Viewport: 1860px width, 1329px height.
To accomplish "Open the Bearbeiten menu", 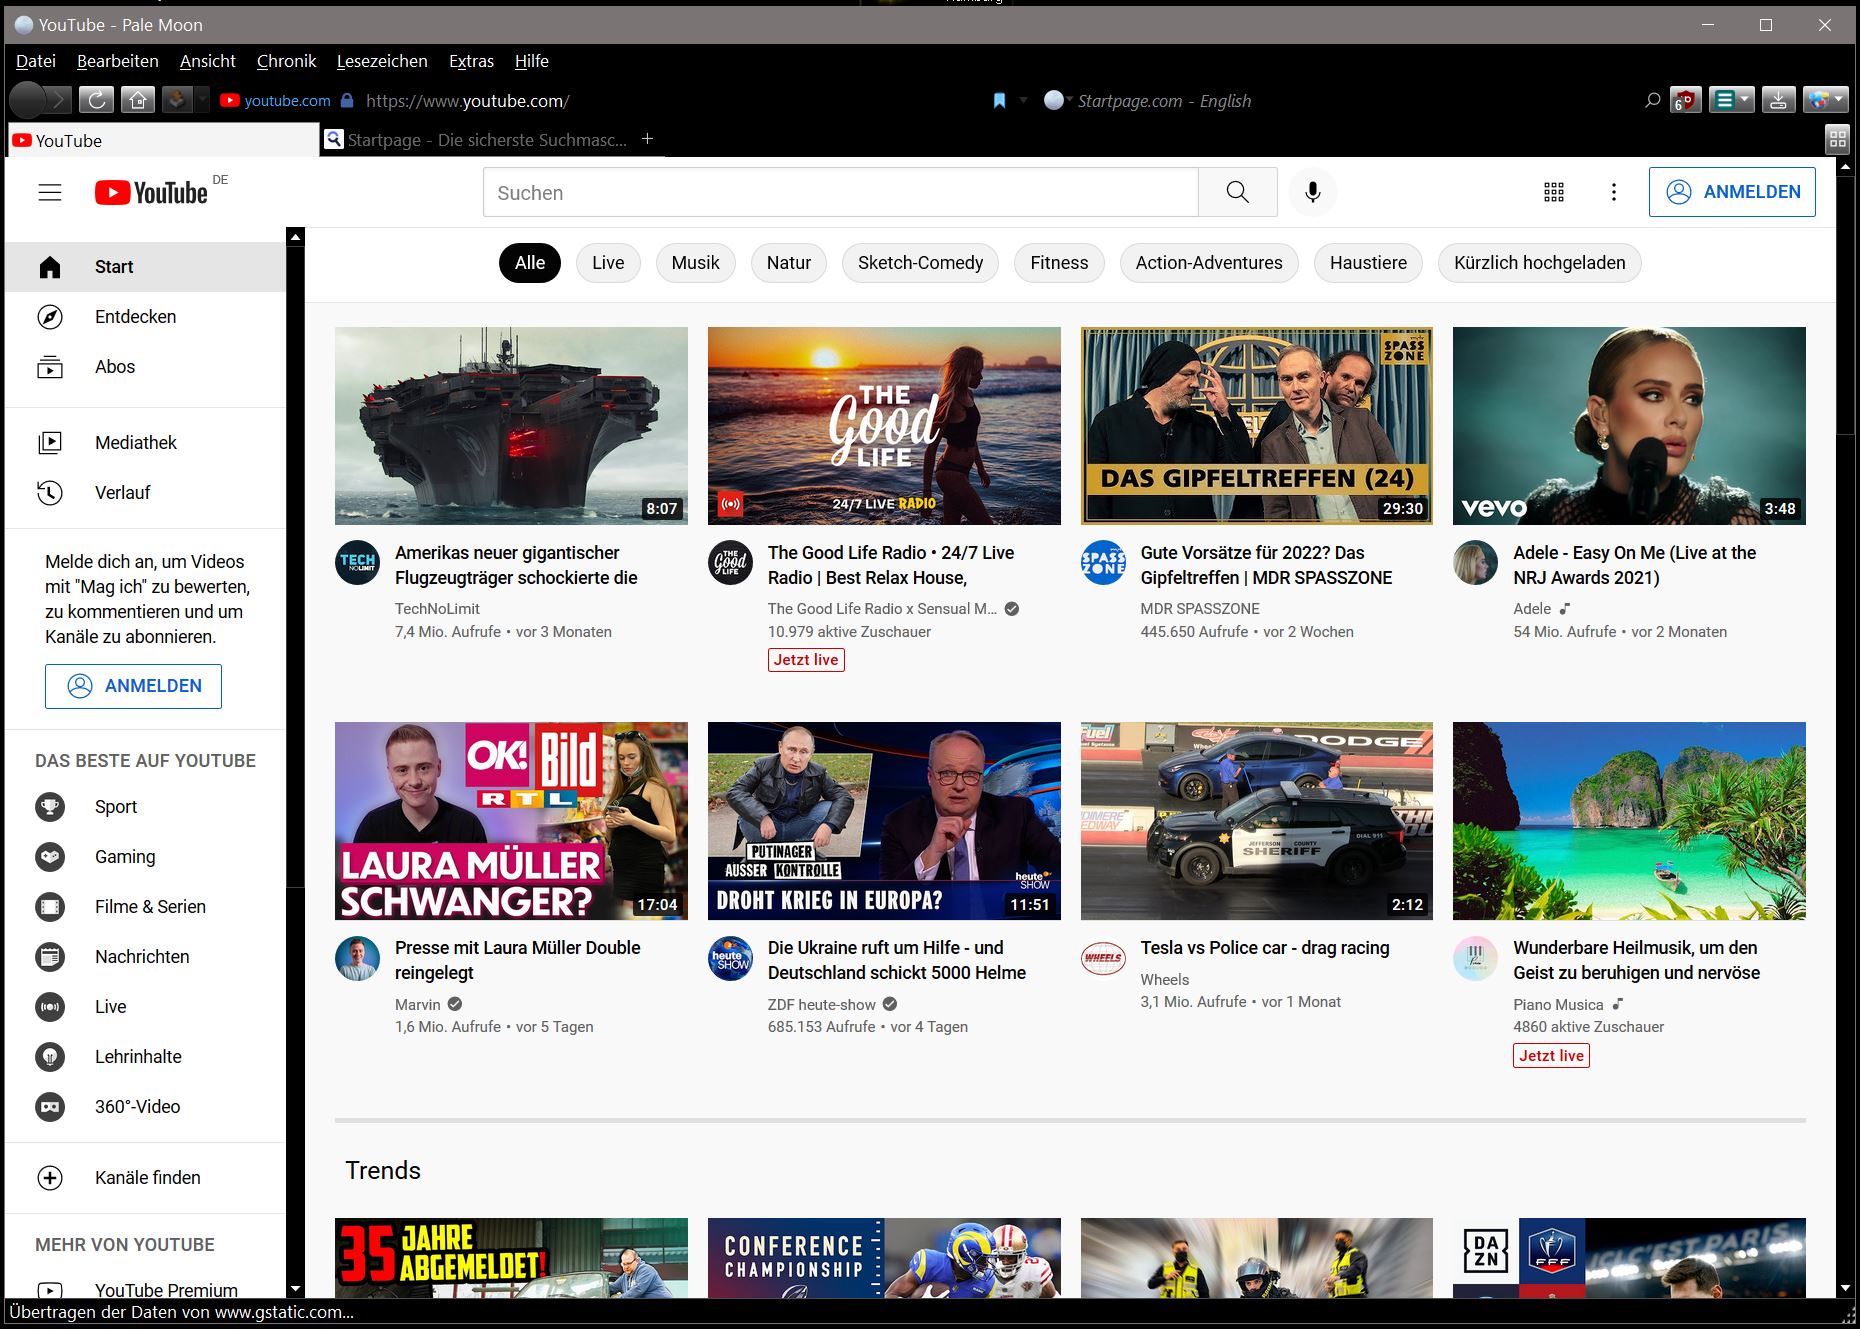I will tap(118, 61).
